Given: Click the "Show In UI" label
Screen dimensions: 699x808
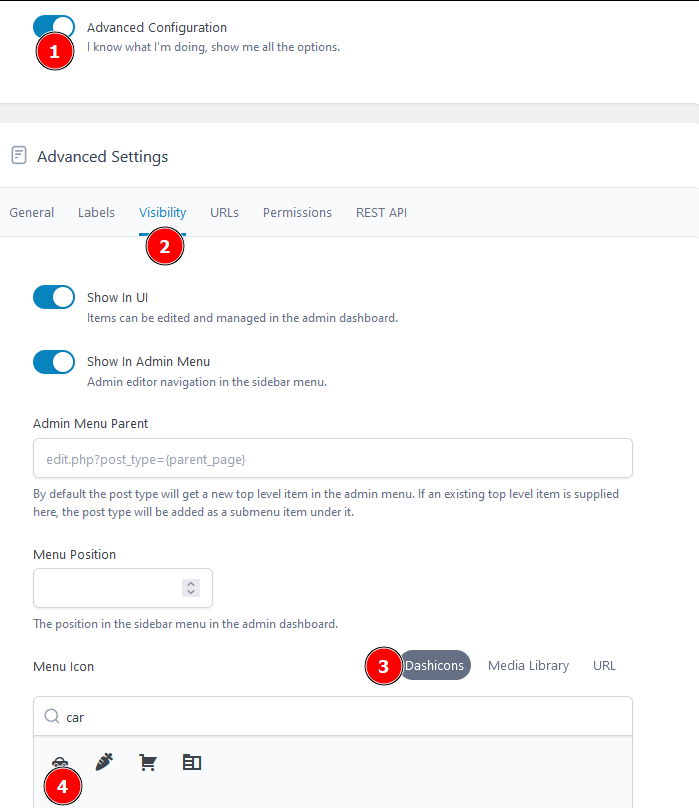Looking at the screenshot, I should (118, 297).
